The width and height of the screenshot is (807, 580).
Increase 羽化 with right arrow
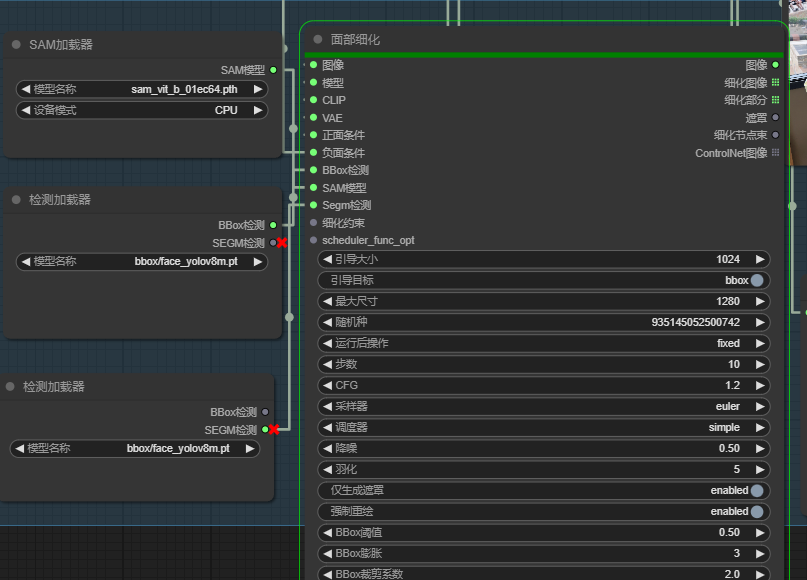click(x=760, y=469)
